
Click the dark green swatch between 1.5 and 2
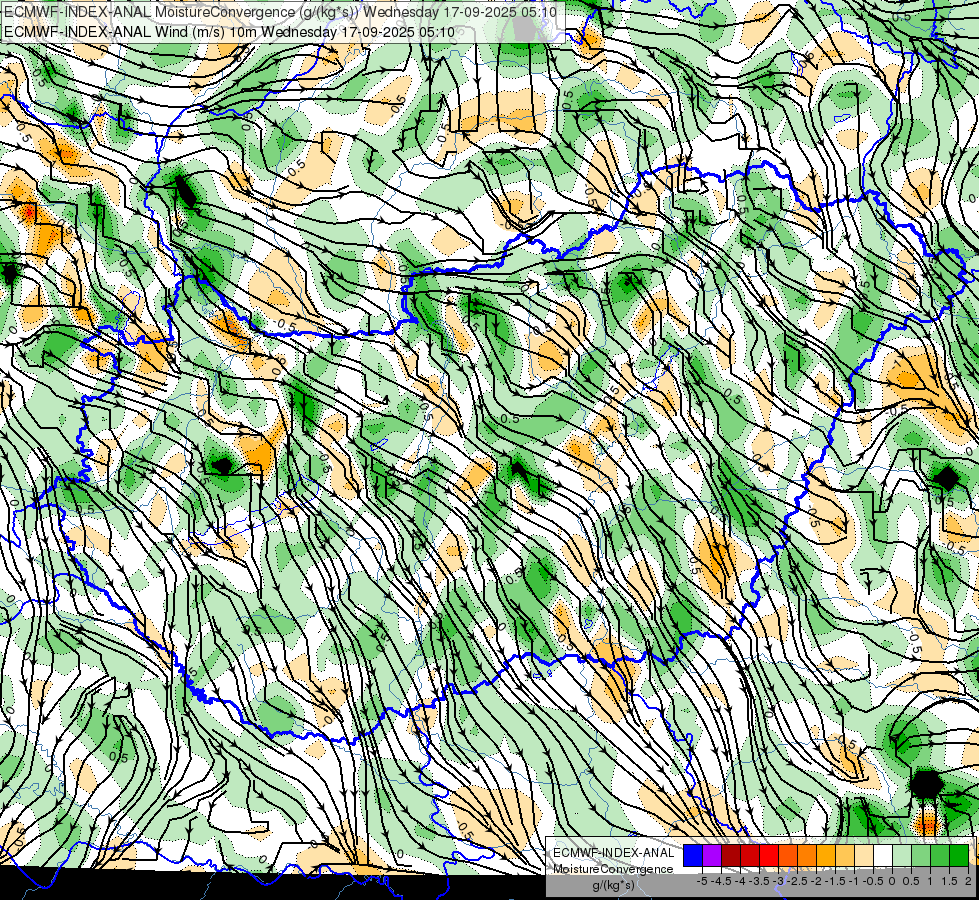point(959,856)
